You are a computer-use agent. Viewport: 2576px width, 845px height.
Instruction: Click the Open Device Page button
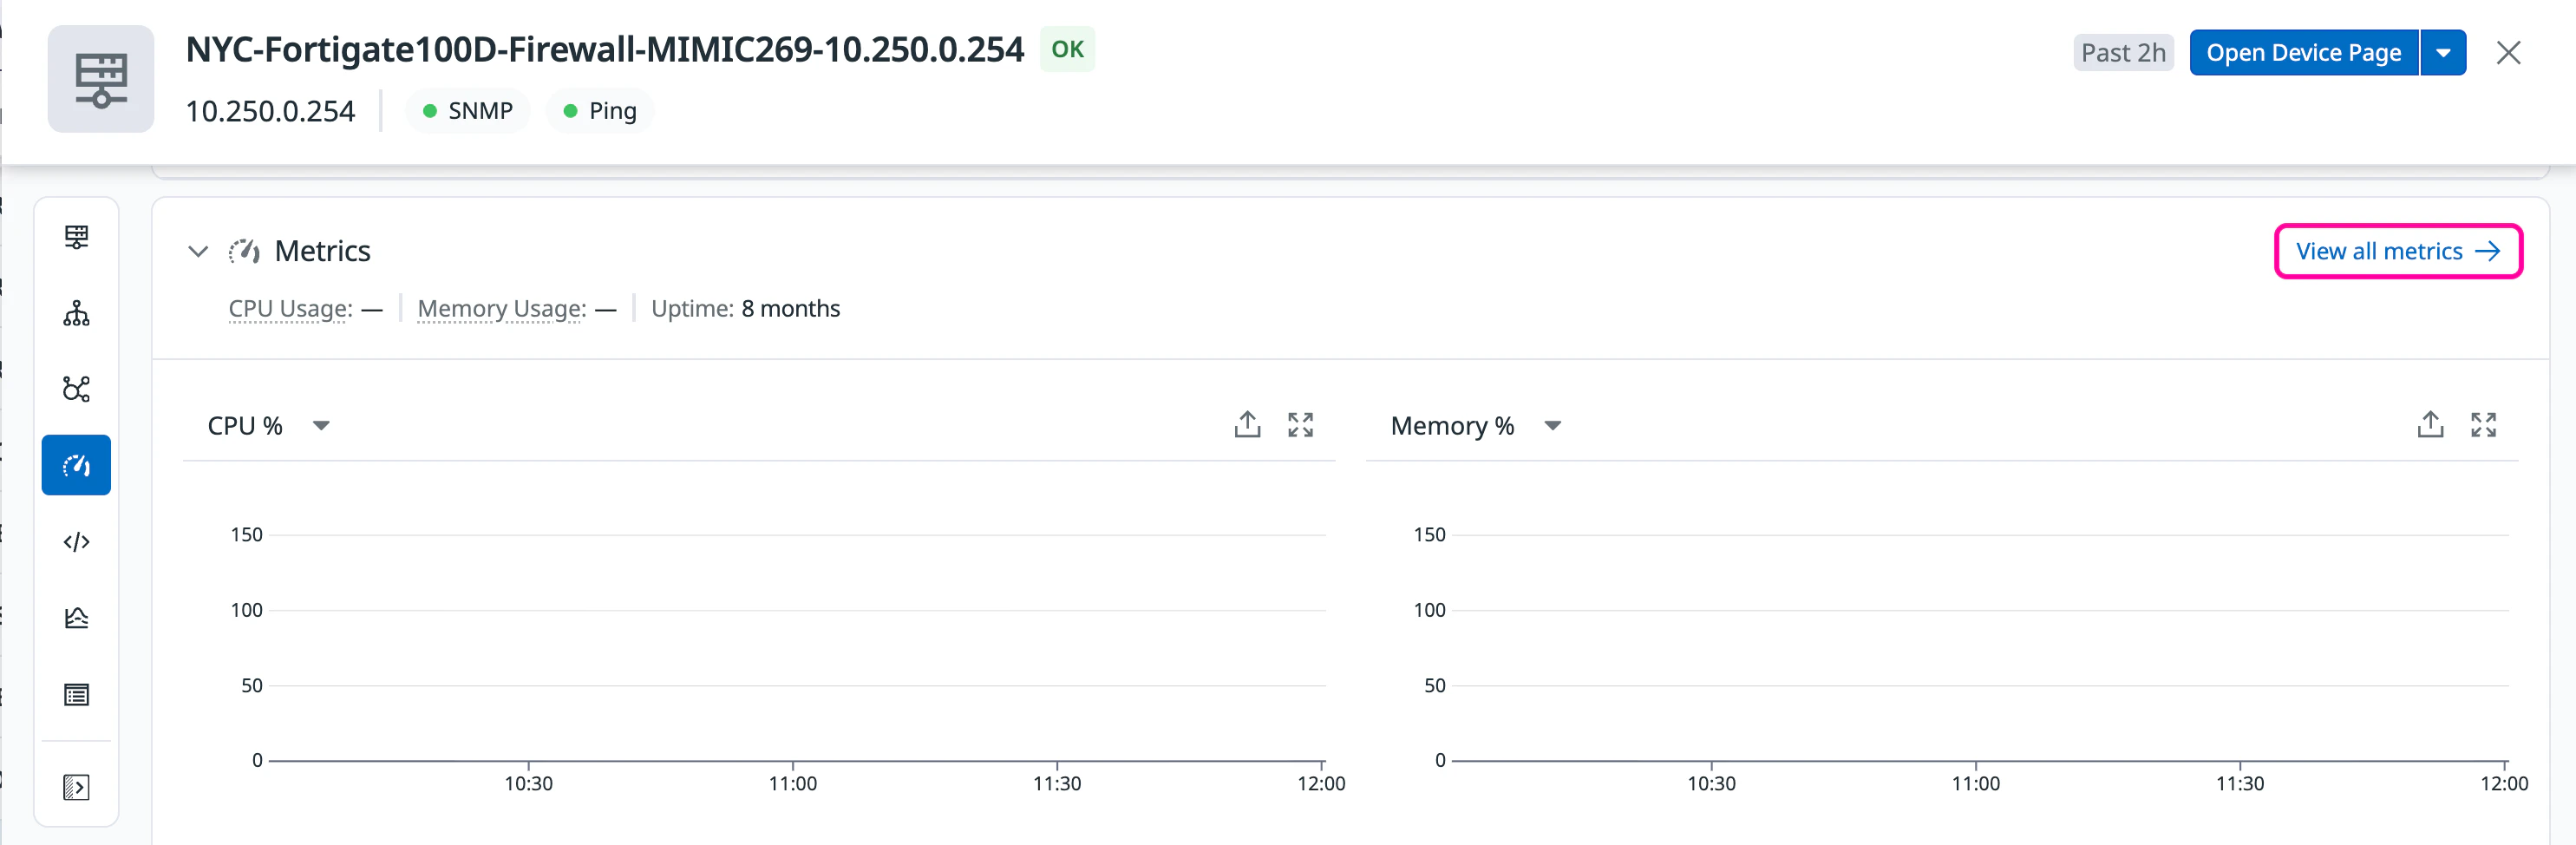pyautogui.click(x=2303, y=53)
